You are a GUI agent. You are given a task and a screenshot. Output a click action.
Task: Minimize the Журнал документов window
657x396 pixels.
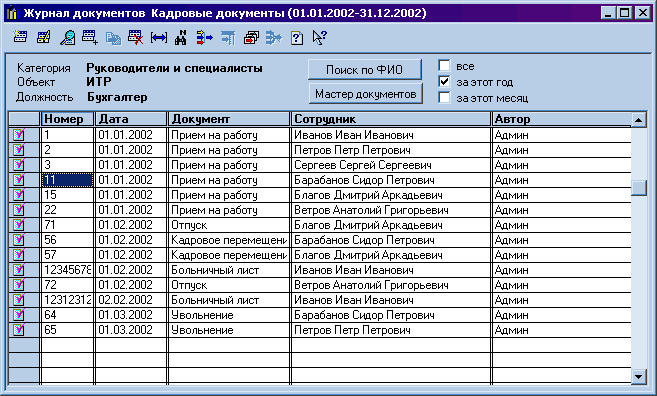[608, 13]
